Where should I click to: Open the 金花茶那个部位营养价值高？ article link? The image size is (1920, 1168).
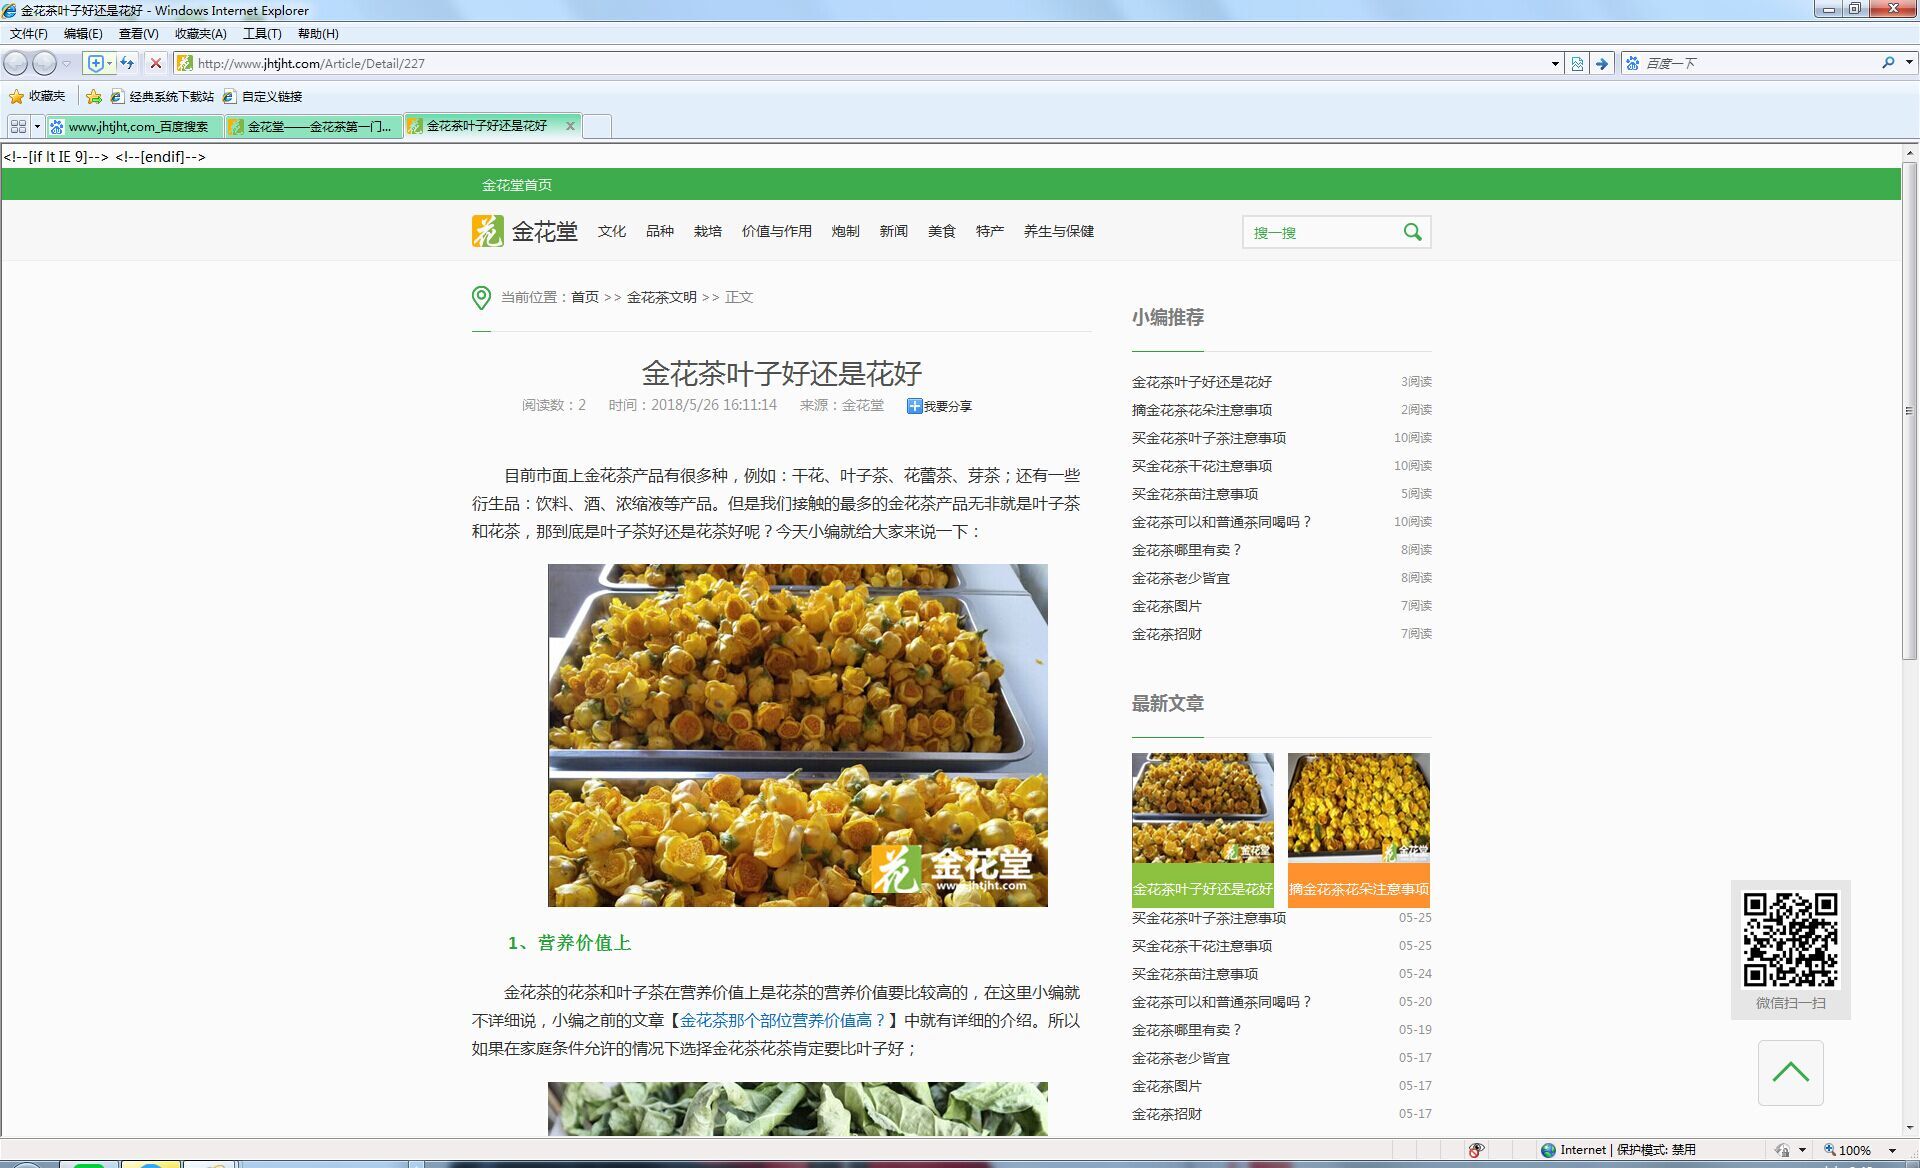(x=783, y=1020)
